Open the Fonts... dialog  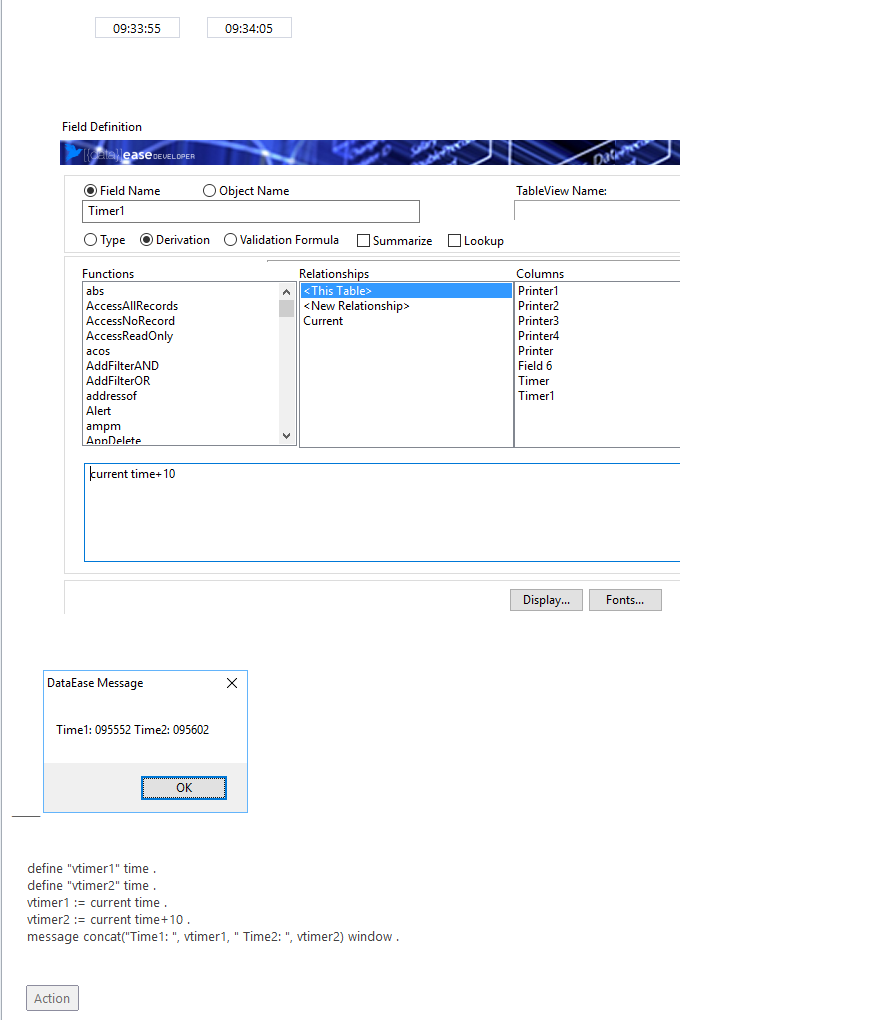click(x=625, y=600)
